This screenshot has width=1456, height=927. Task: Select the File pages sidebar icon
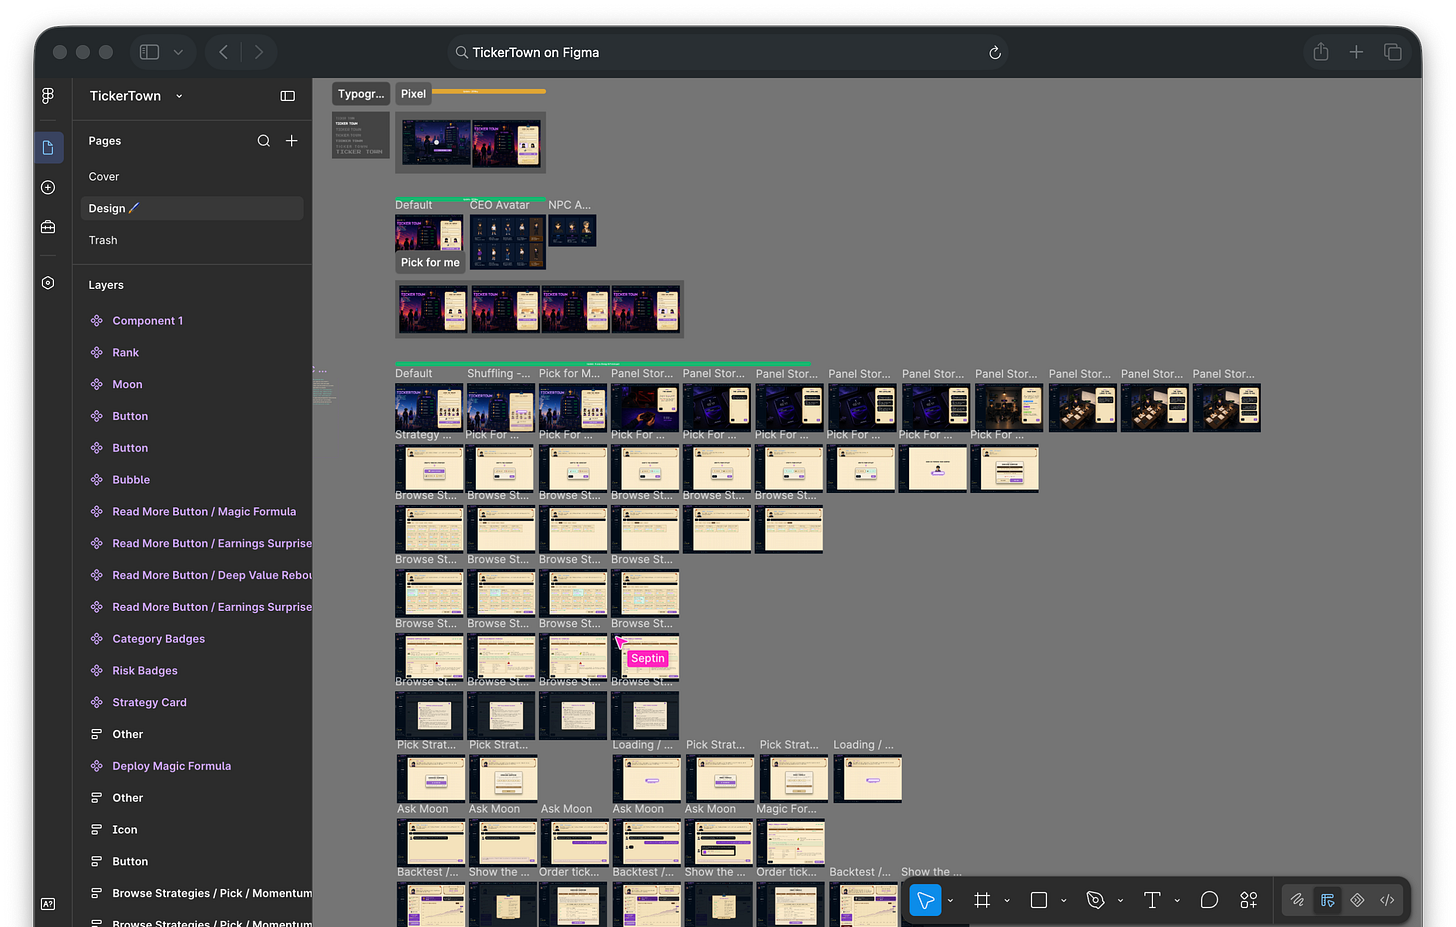[x=48, y=148]
